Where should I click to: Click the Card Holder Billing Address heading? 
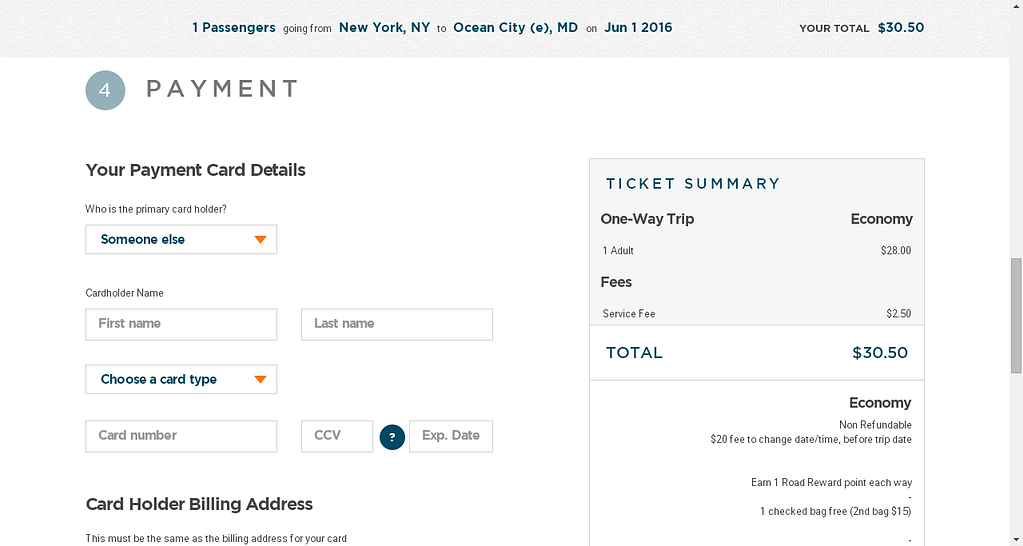point(199,504)
